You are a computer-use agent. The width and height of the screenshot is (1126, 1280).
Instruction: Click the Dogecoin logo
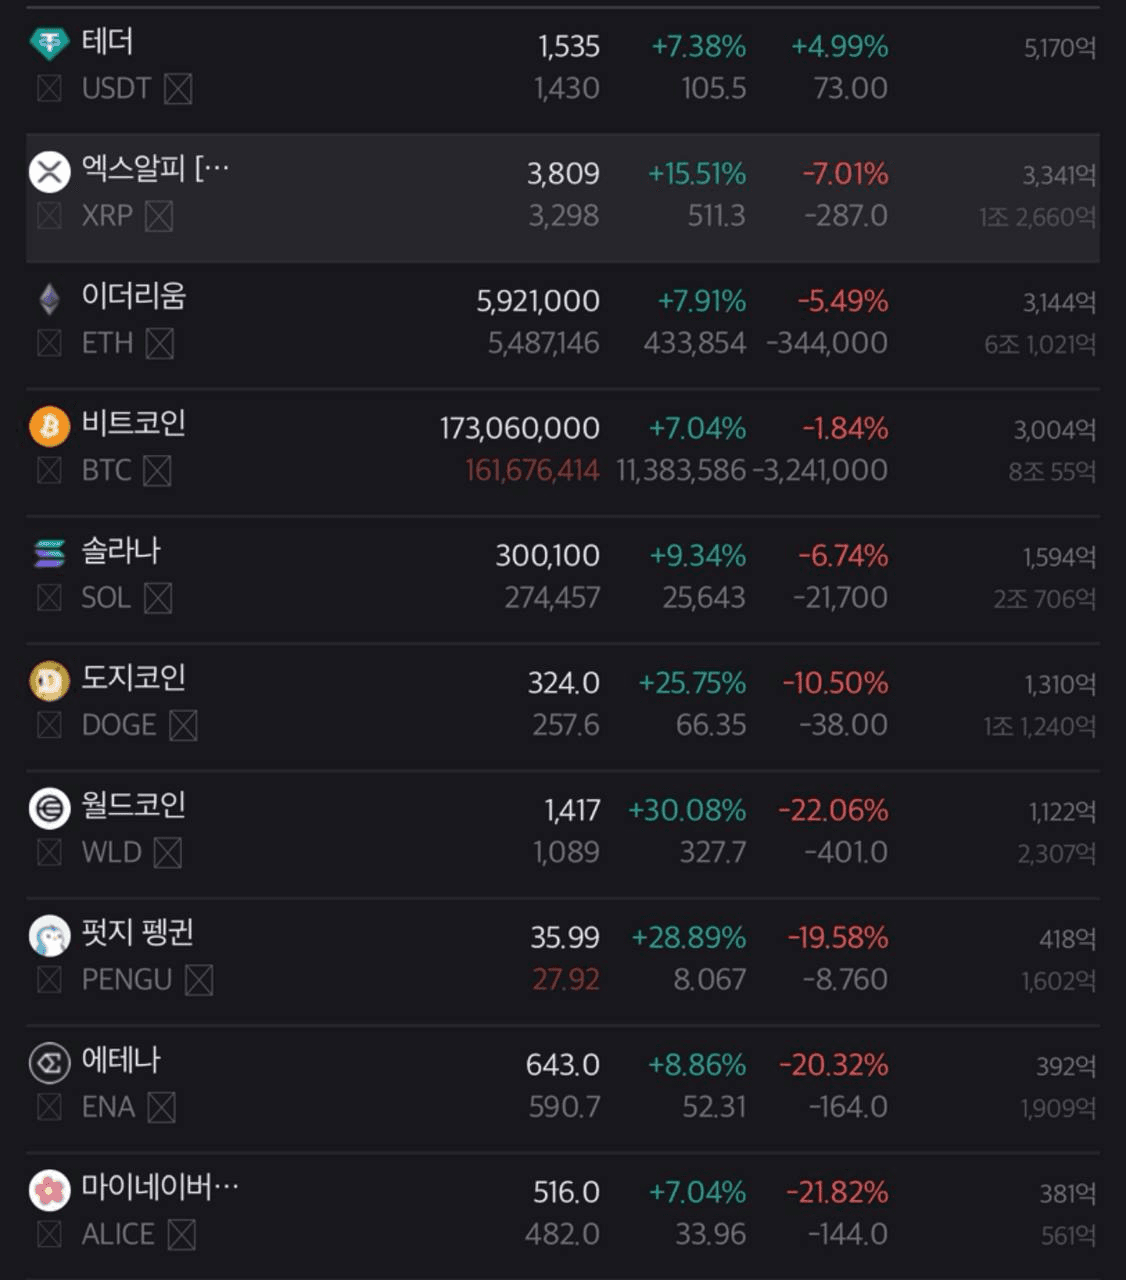pos(49,681)
